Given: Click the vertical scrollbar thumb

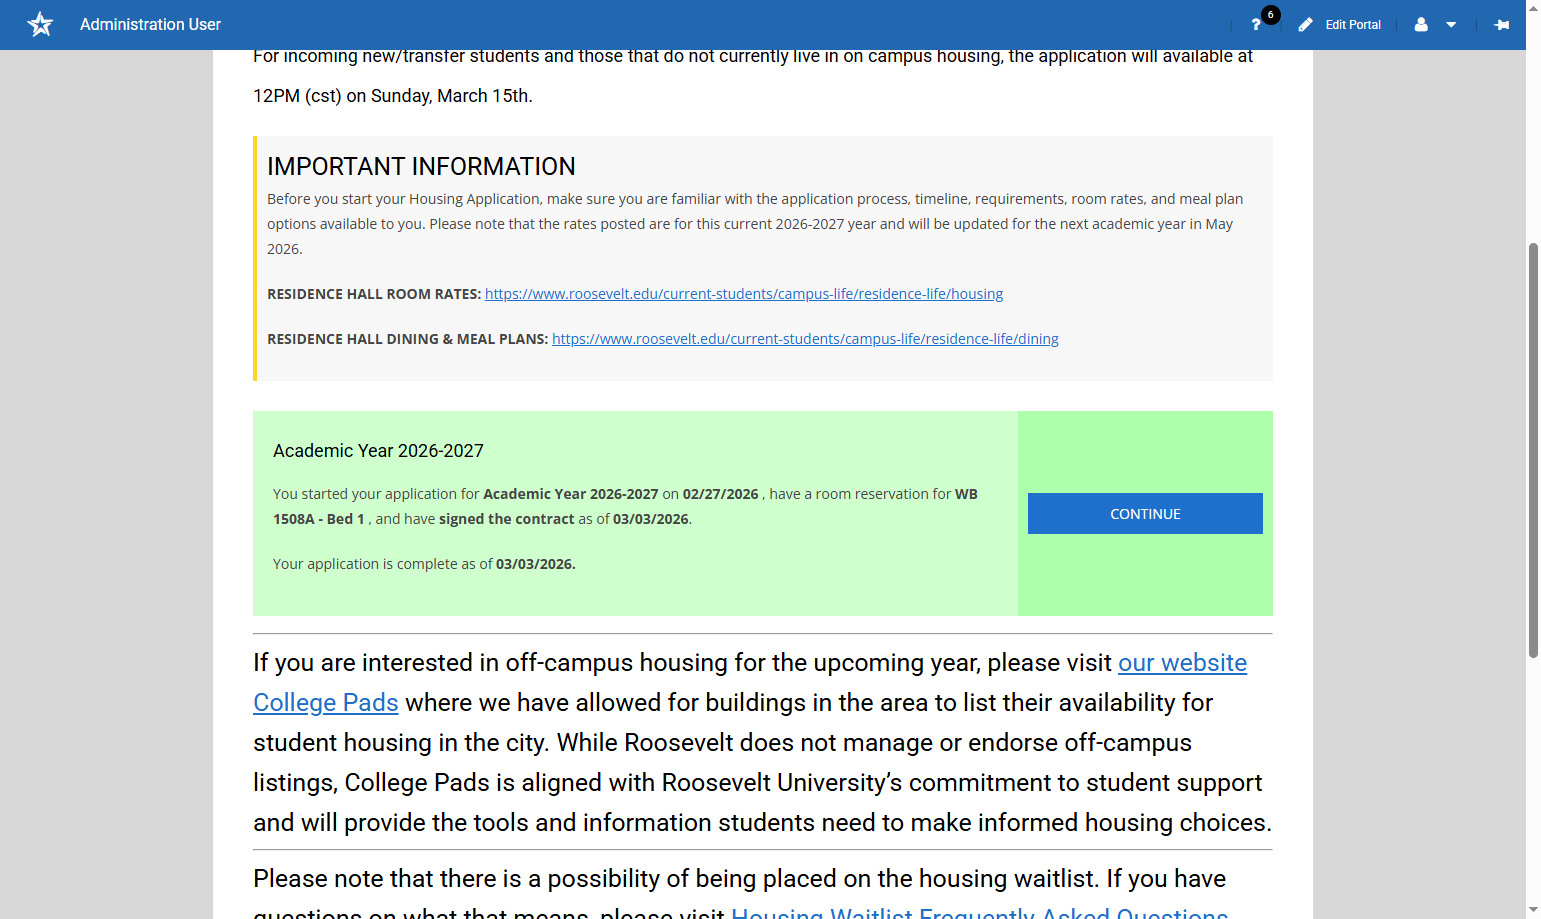Looking at the screenshot, I should (x=1533, y=450).
